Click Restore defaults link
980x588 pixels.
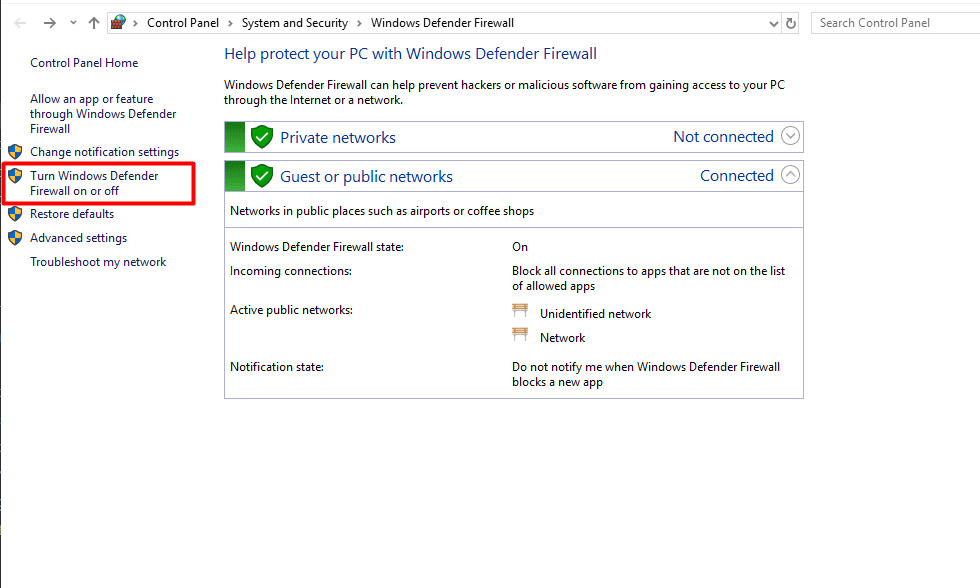click(x=72, y=214)
